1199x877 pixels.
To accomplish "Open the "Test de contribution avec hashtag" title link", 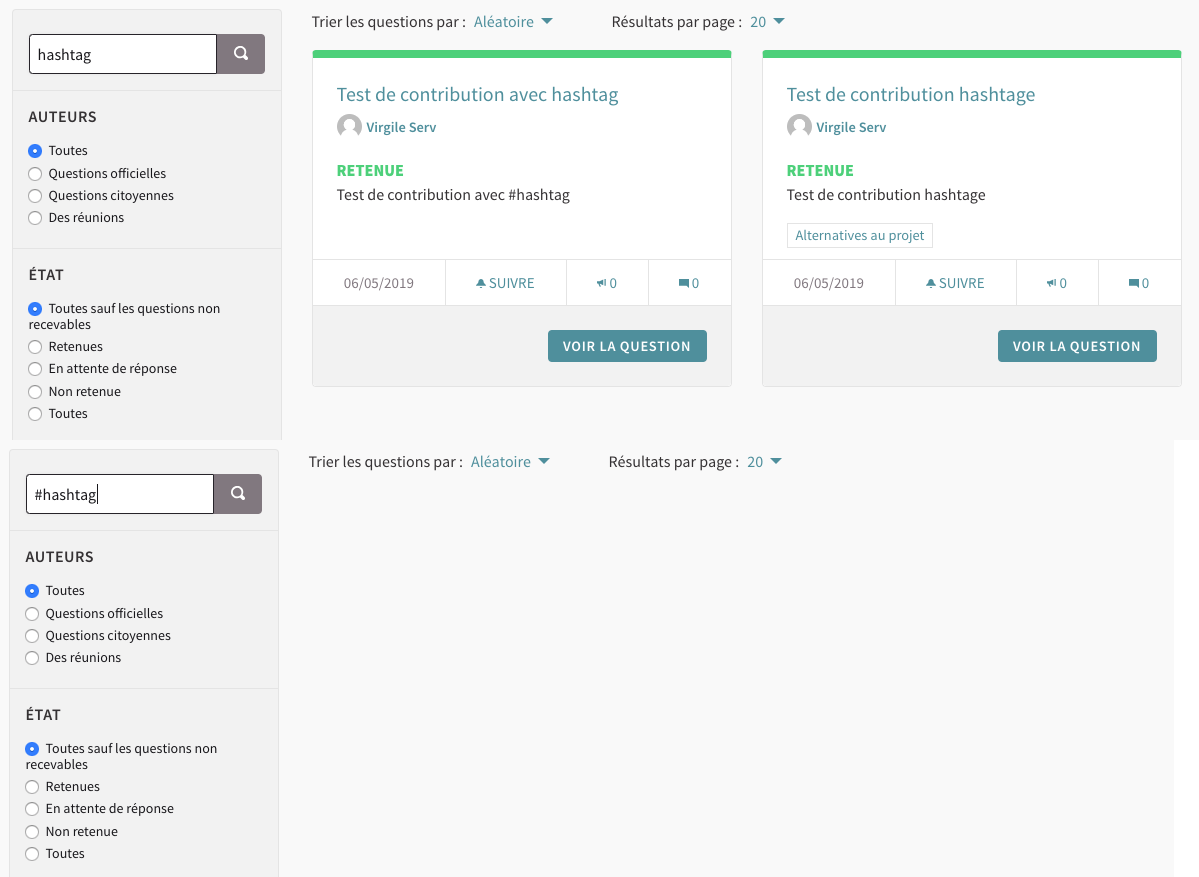I will [477, 95].
